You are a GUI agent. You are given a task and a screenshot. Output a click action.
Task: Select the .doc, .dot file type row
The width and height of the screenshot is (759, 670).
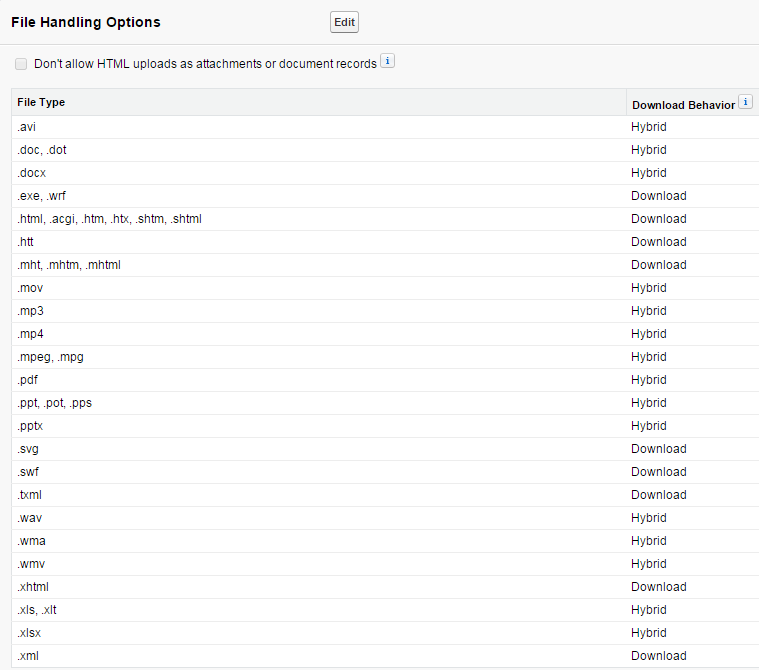pyautogui.click(x=42, y=150)
